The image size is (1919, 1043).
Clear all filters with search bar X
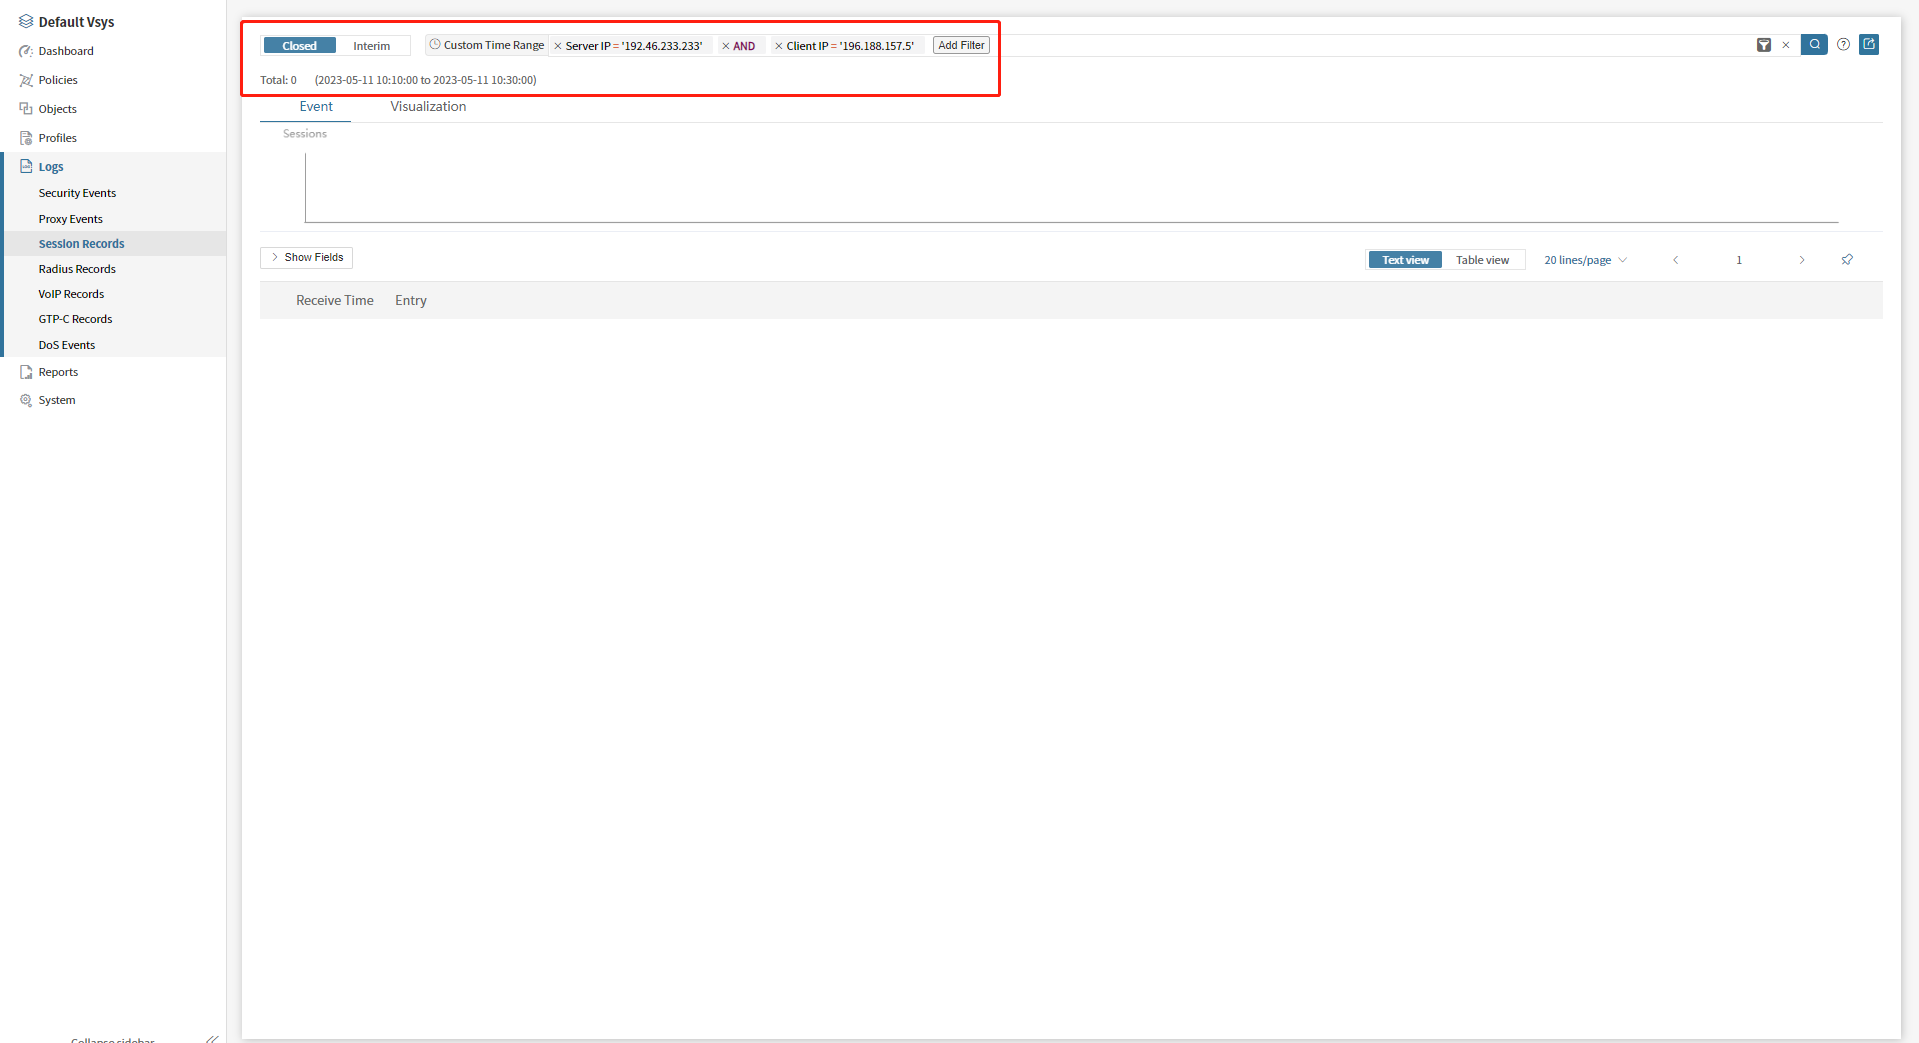click(1786, 45)
